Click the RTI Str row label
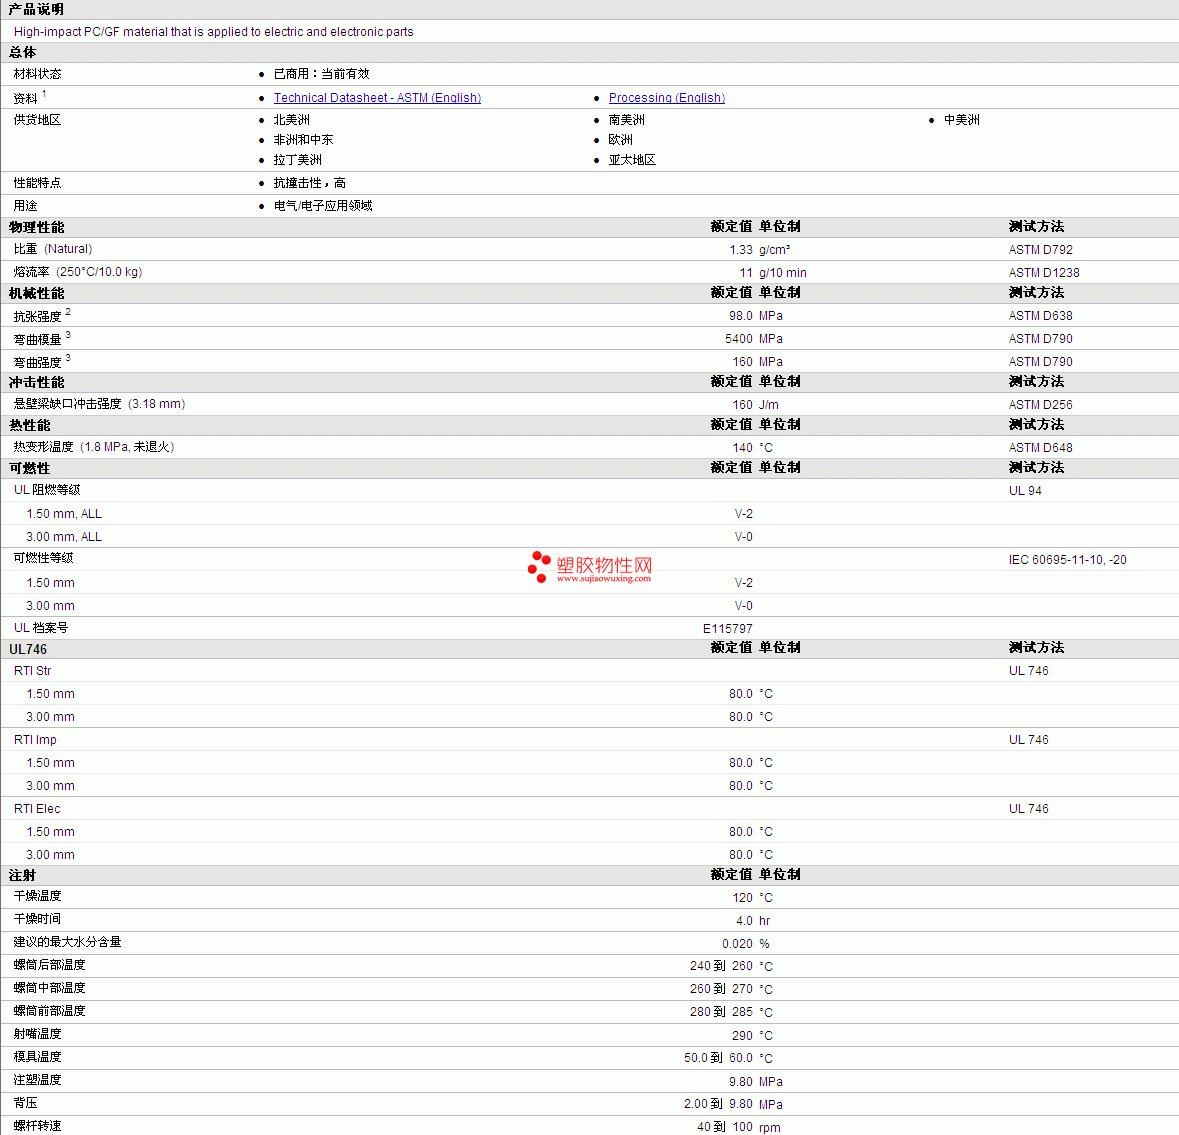Image resolution: width=1179 pixels, height=1135 pixels. [x=32, y=671]
